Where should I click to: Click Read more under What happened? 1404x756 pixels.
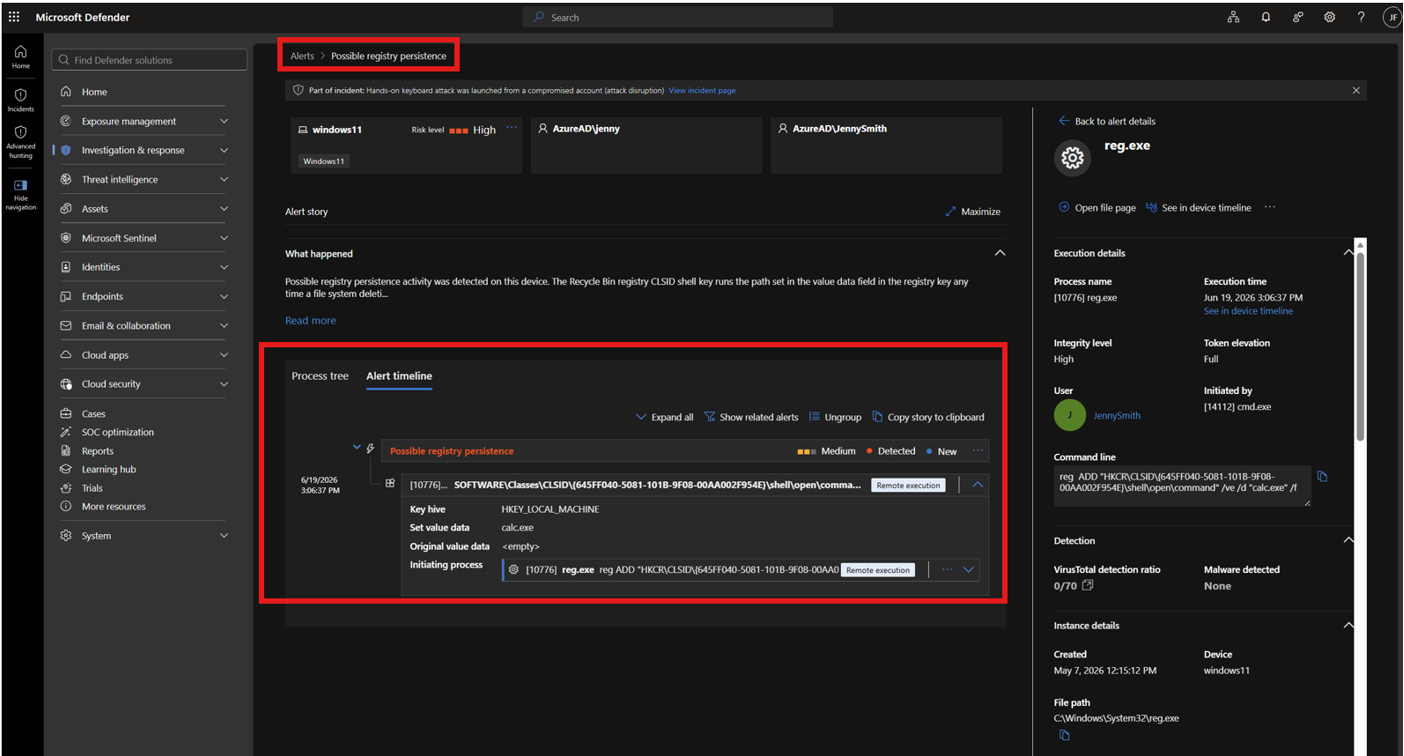tap(310, 321)
